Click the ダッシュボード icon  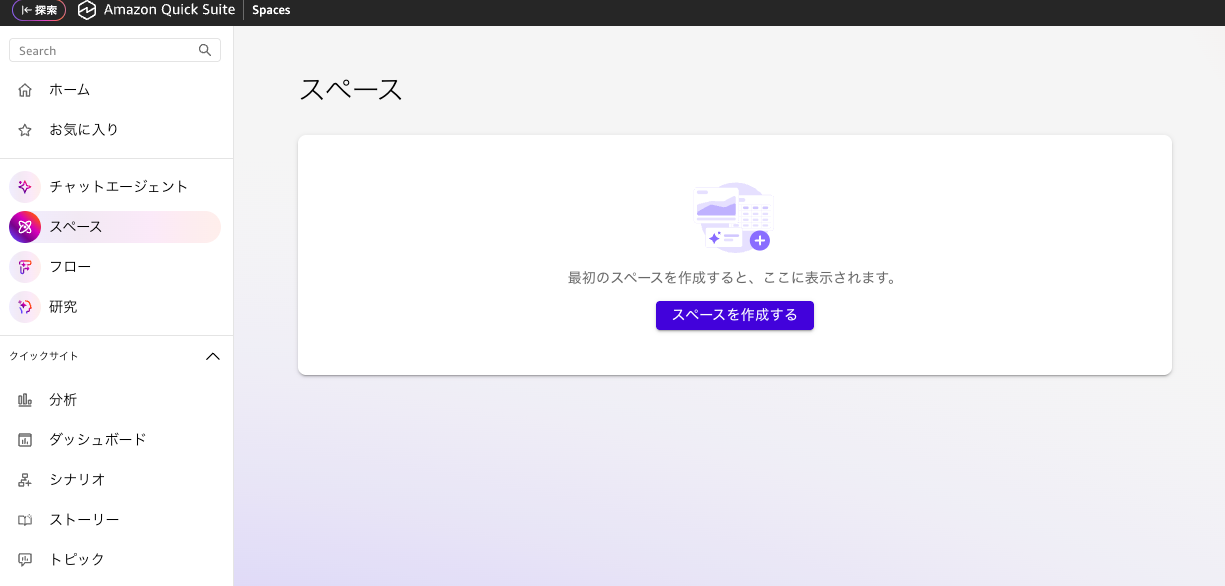click(25, 440)
